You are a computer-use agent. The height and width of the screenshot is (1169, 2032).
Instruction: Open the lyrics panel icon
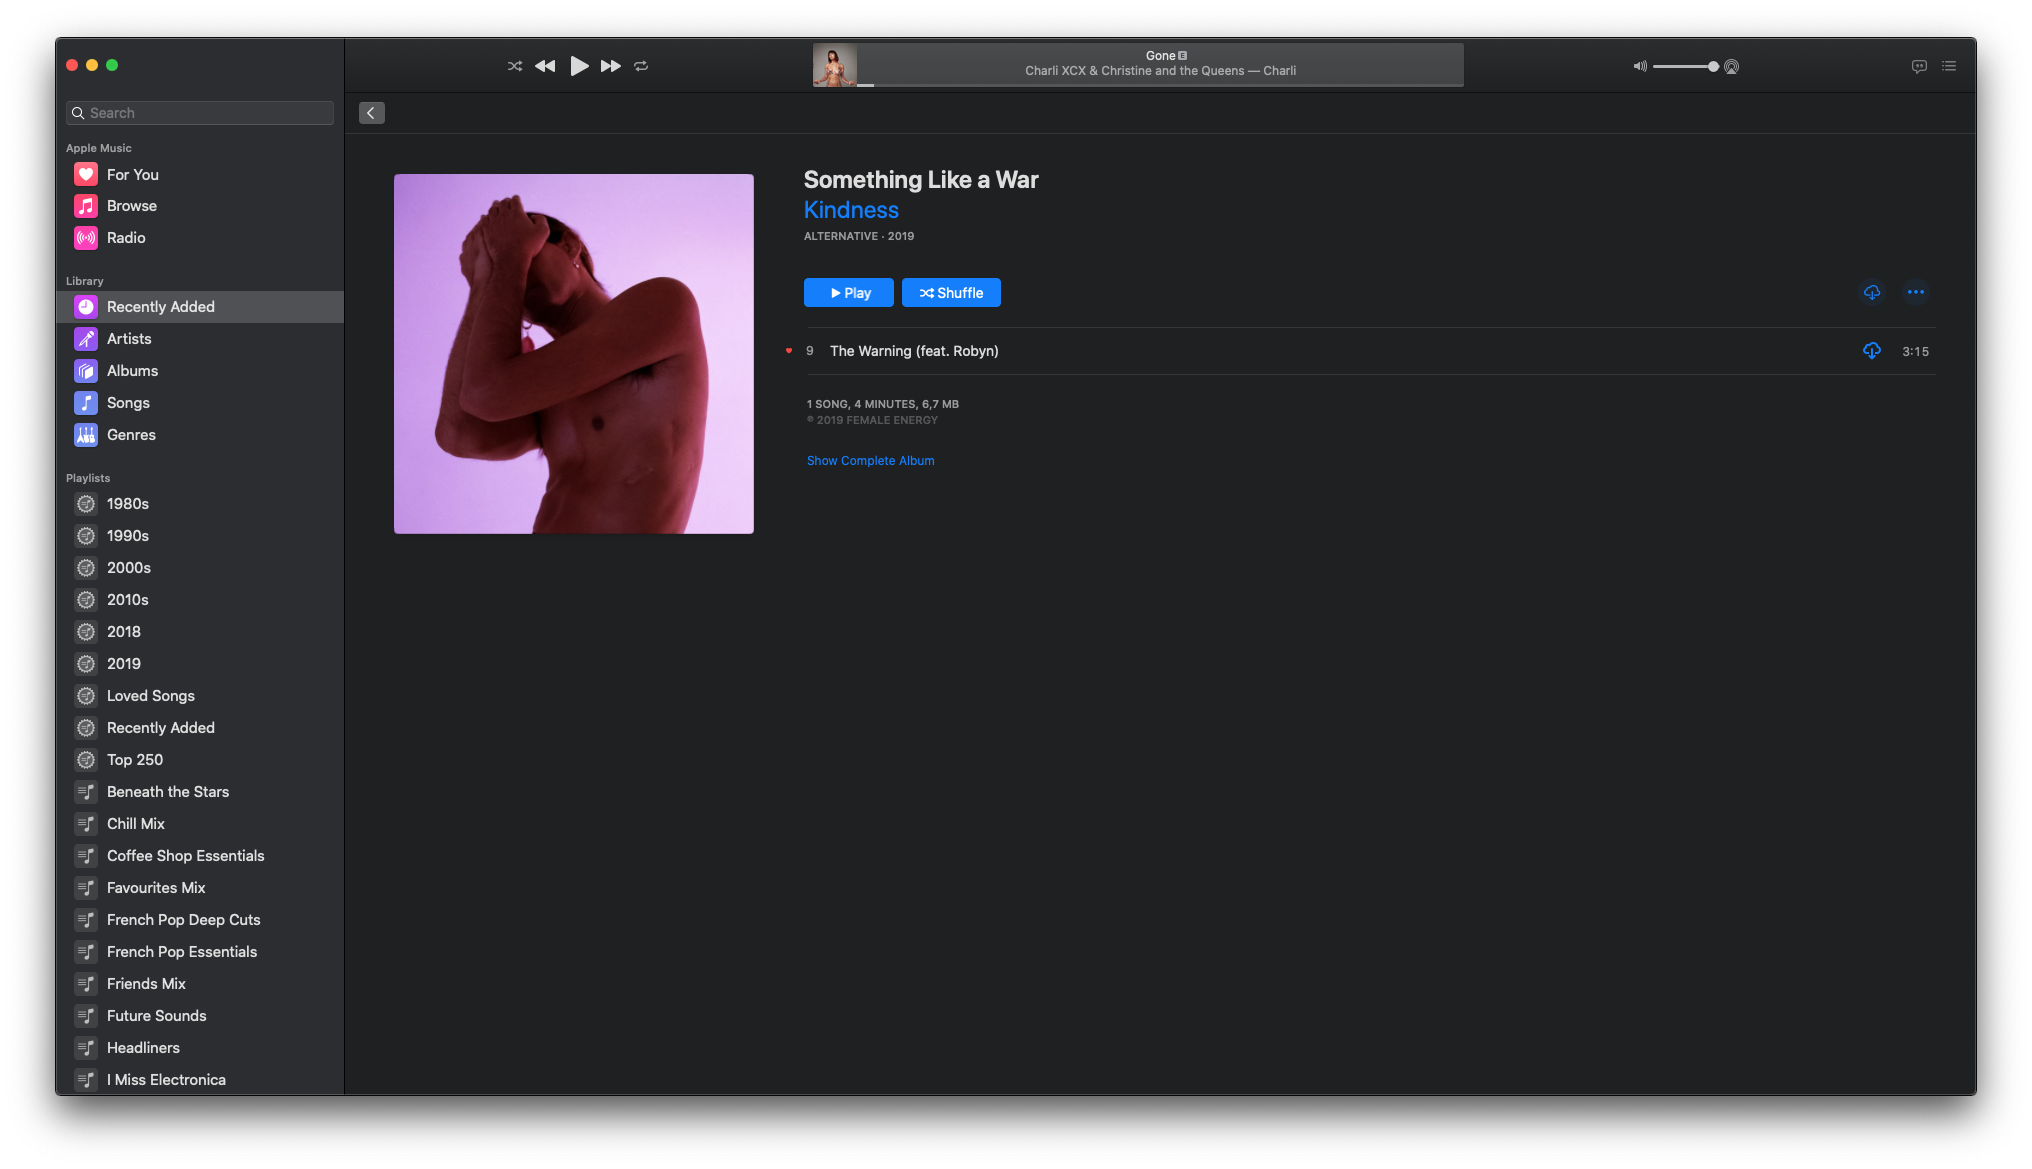(x=1919, y=66)
